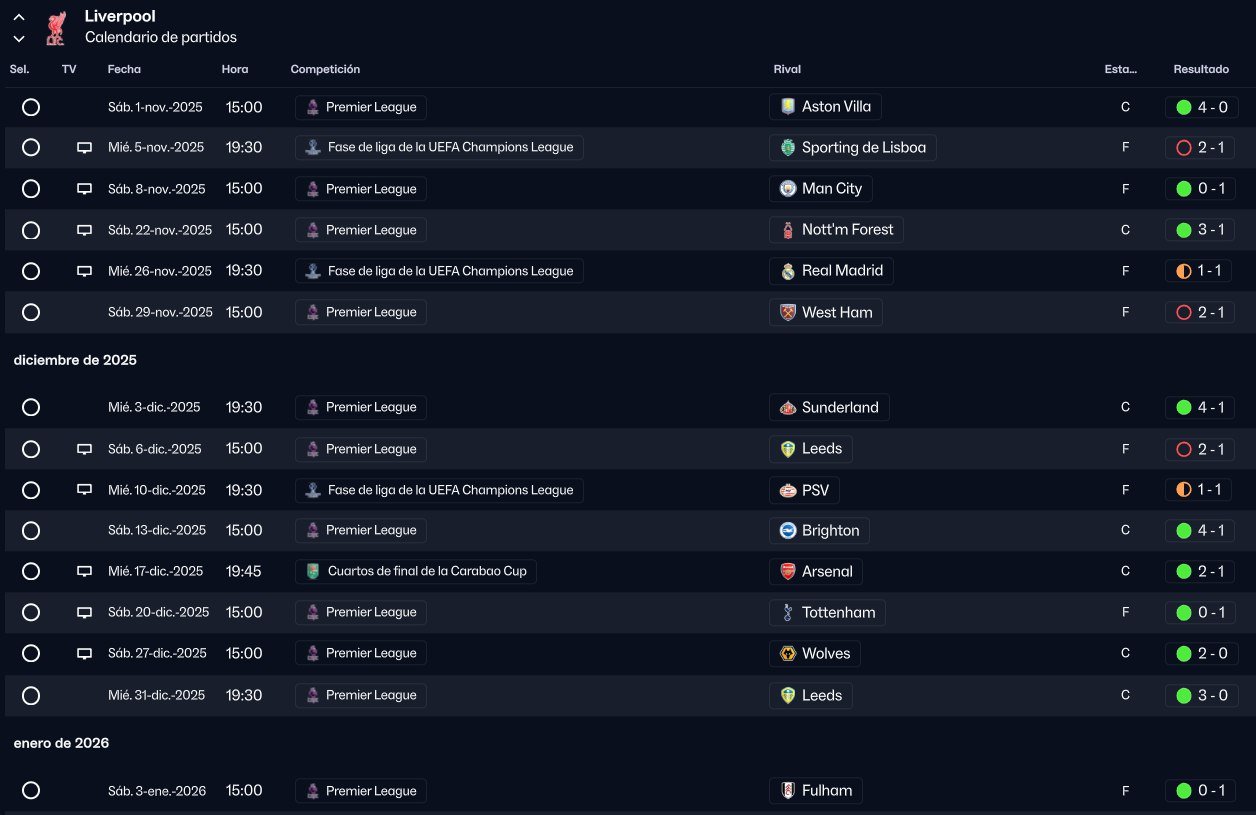Click the Tottenham club badge
This screenshot has height=815, width=1256.
click(787, 612)
